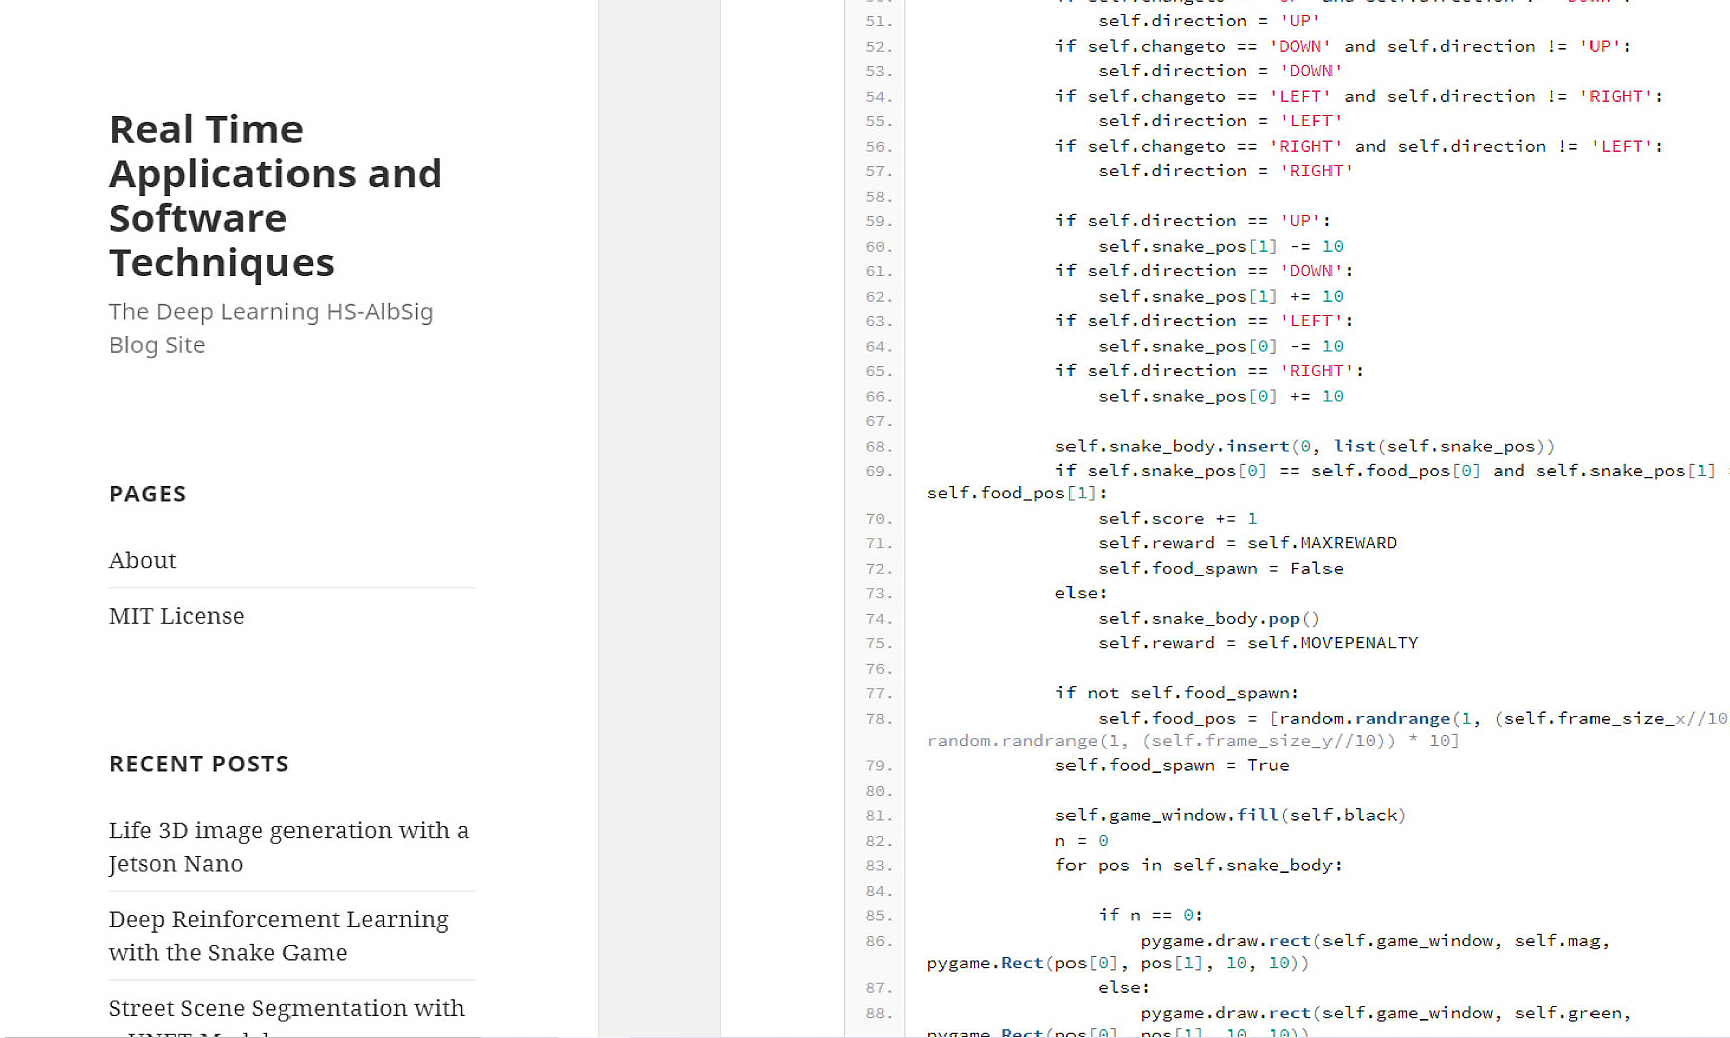1730x1038 pixels.
Task: Click code line self.snake_body.pop()
Action: coord(1209,618)
